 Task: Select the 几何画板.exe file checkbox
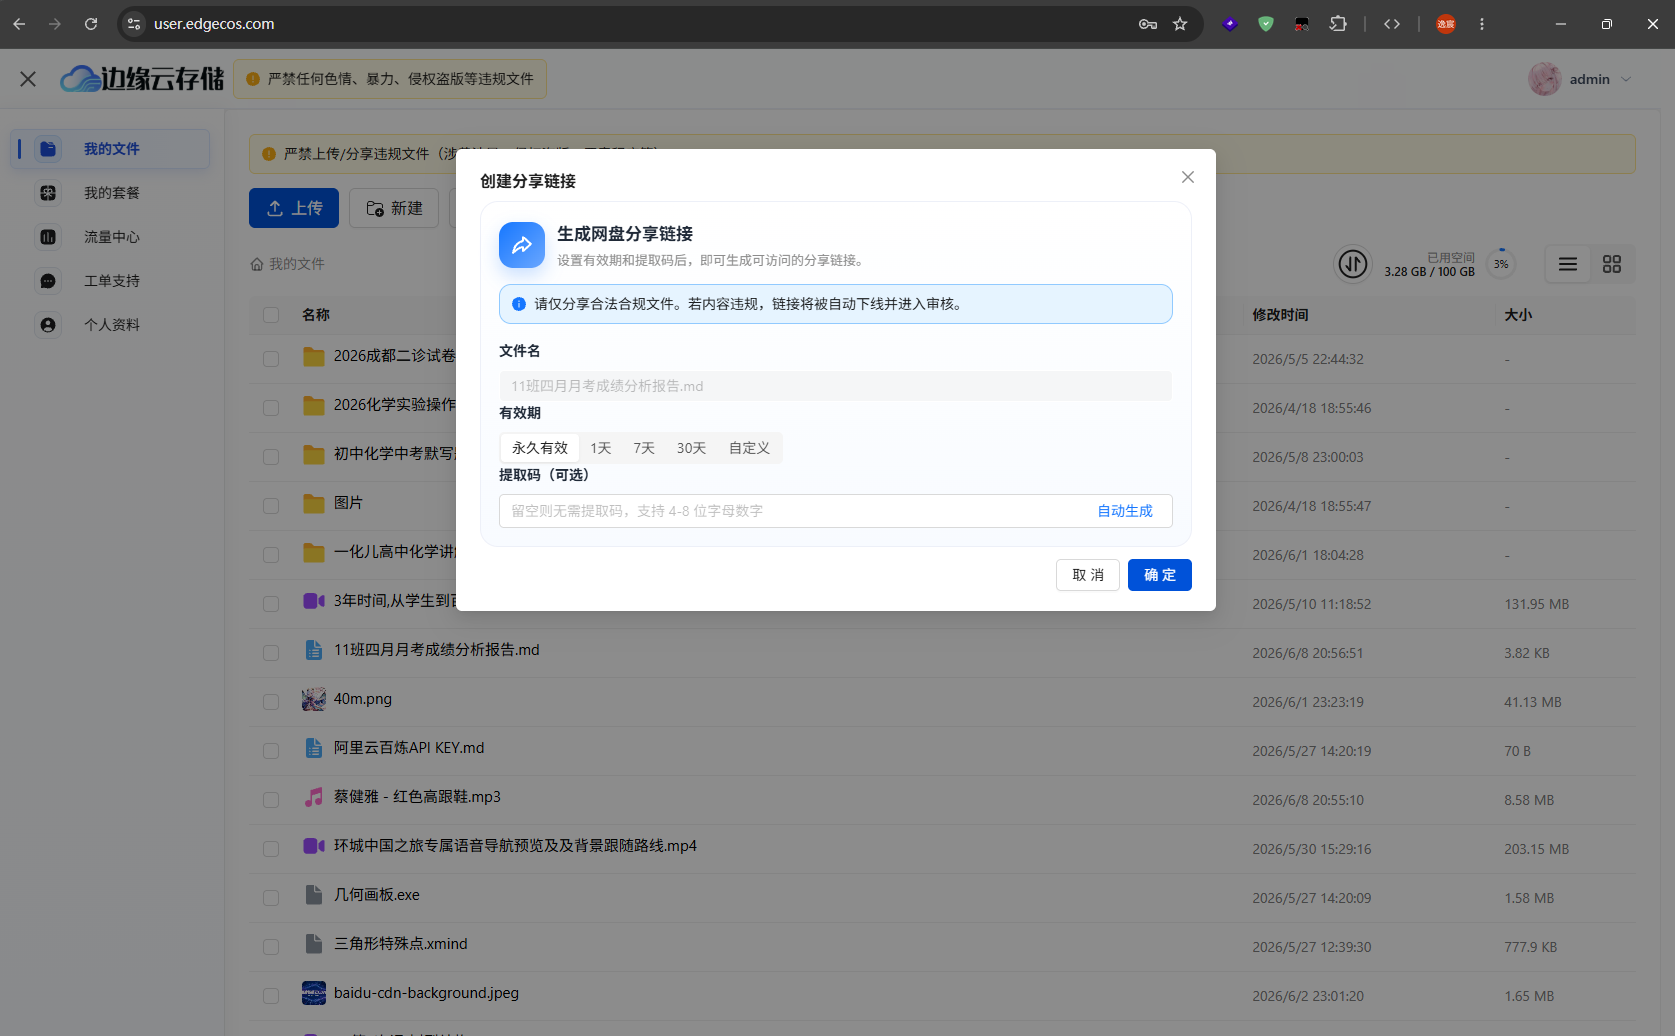point(271,898)
